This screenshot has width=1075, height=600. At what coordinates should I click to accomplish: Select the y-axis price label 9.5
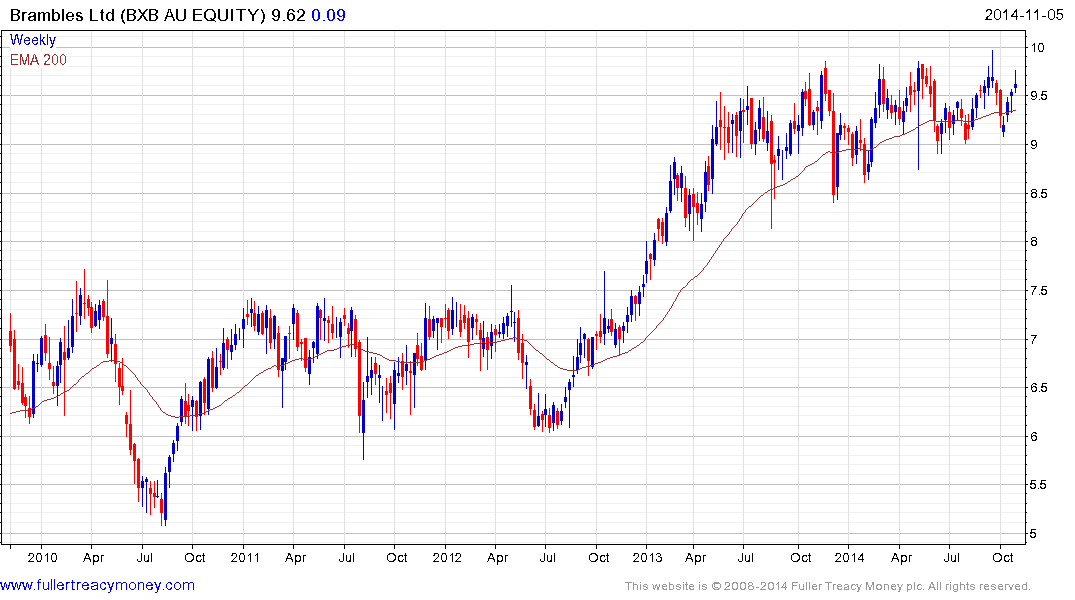[x=1039, y=96]
